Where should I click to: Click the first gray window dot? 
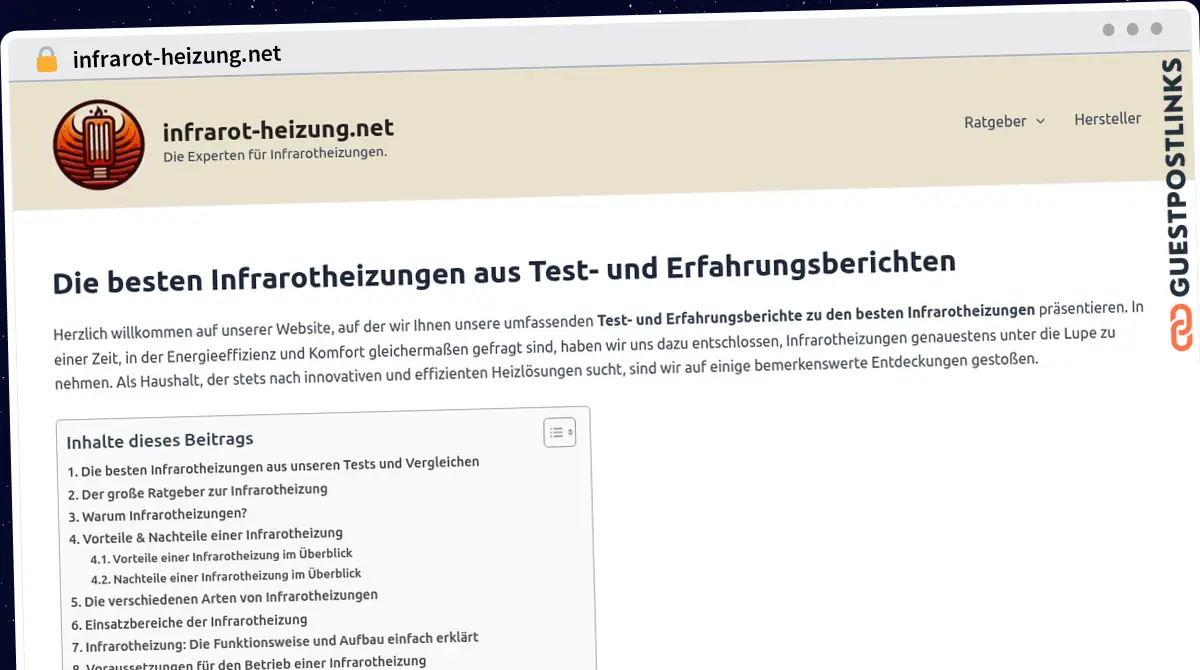[1108, 30]
